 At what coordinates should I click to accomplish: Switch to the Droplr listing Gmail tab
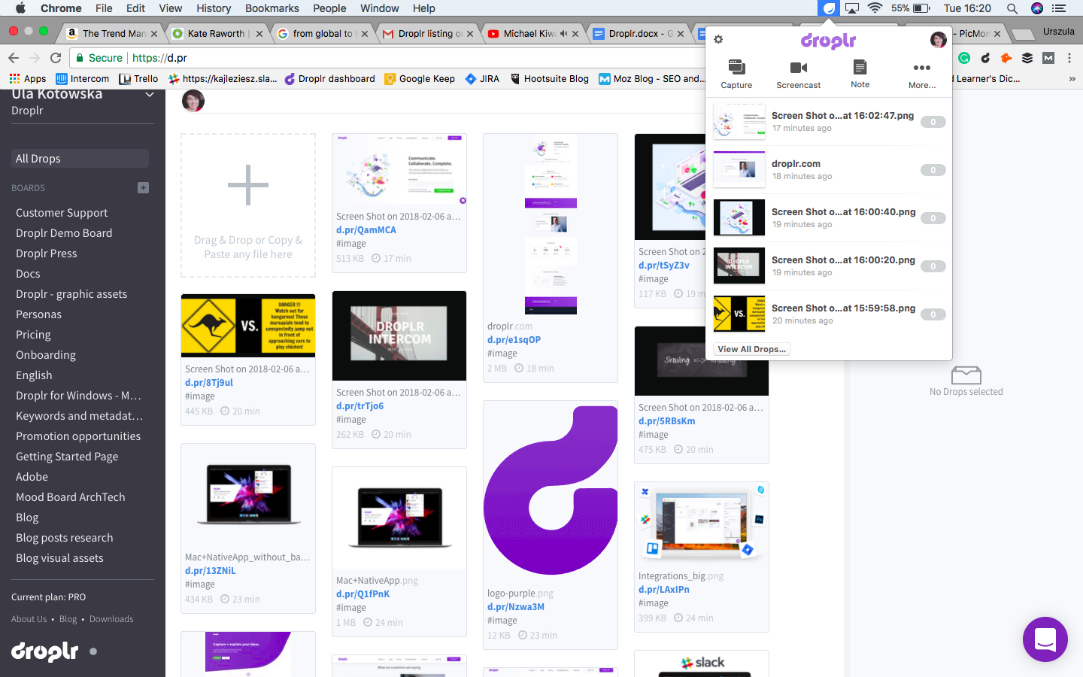[426, 33]
